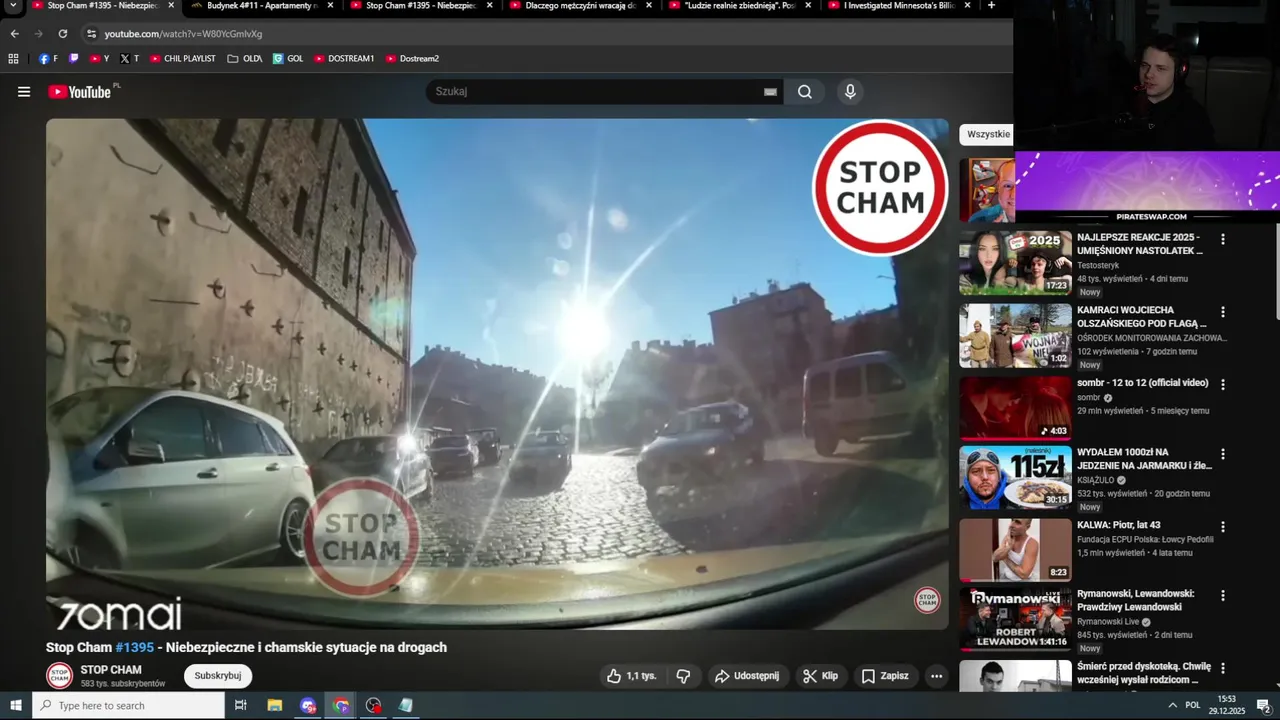1280x720 pixels.
Task: Open menu for KAMRACI WOJCIECHA video
Action: (x=1222, y=312)
